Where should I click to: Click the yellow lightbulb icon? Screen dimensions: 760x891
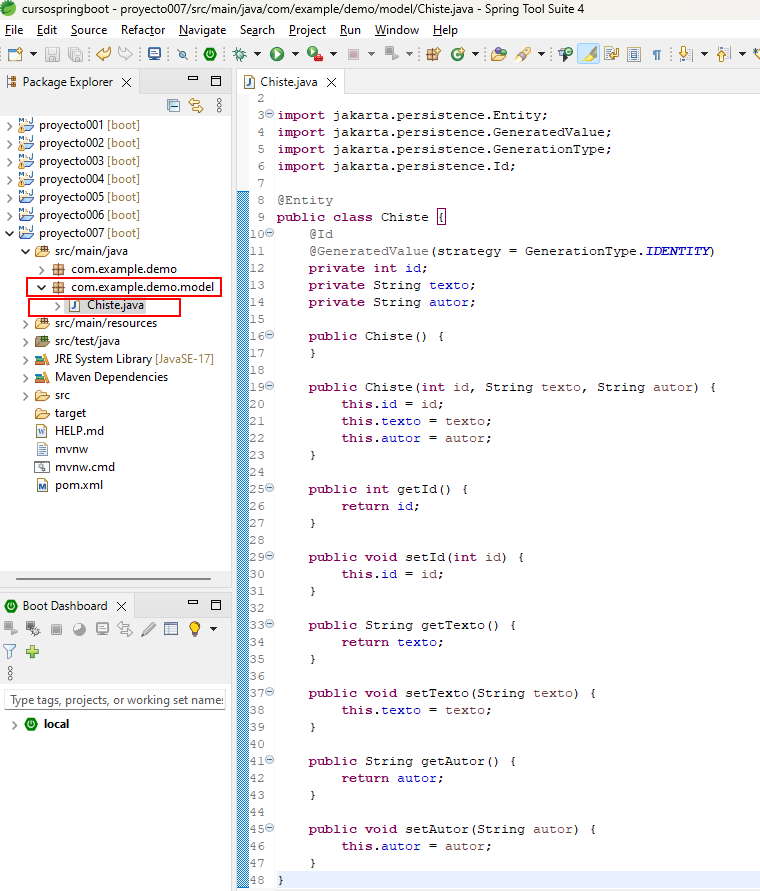[194, 628]
